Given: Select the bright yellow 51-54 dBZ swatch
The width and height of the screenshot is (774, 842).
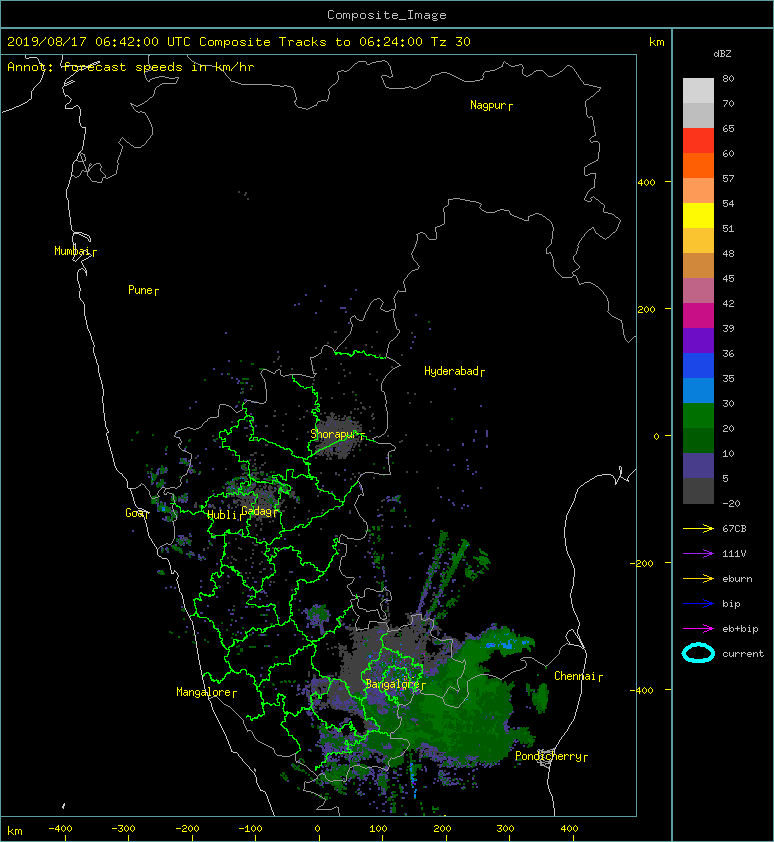Looking at the screenshot, I should pyautogui.click(x=698, y=216).
